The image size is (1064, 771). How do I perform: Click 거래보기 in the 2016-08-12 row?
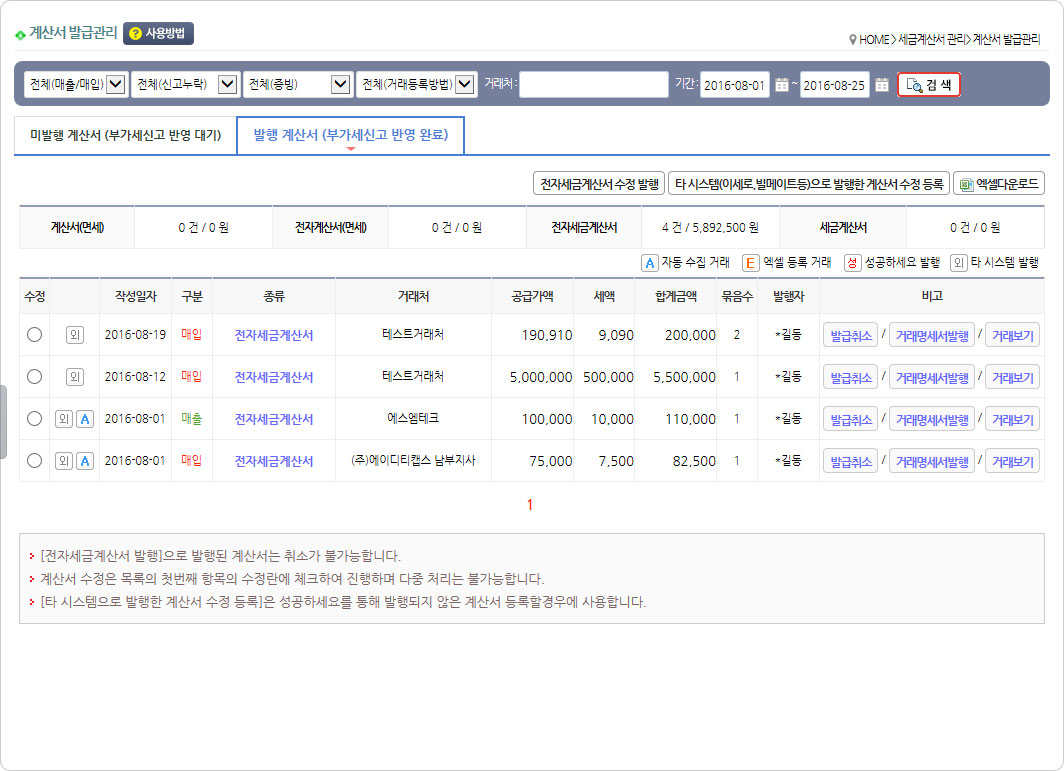1012,377
